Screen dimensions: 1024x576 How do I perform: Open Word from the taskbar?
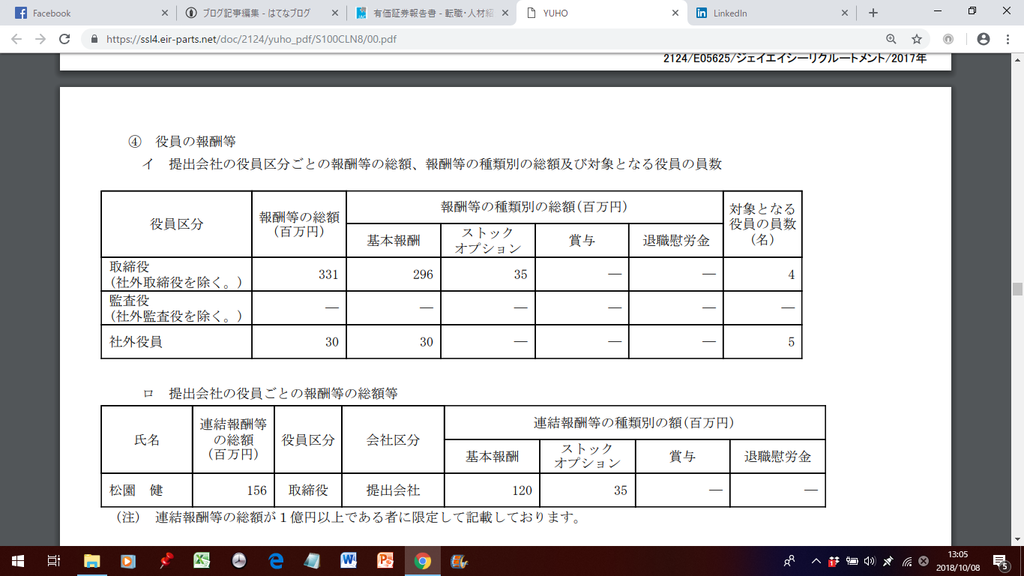point(349,561)
